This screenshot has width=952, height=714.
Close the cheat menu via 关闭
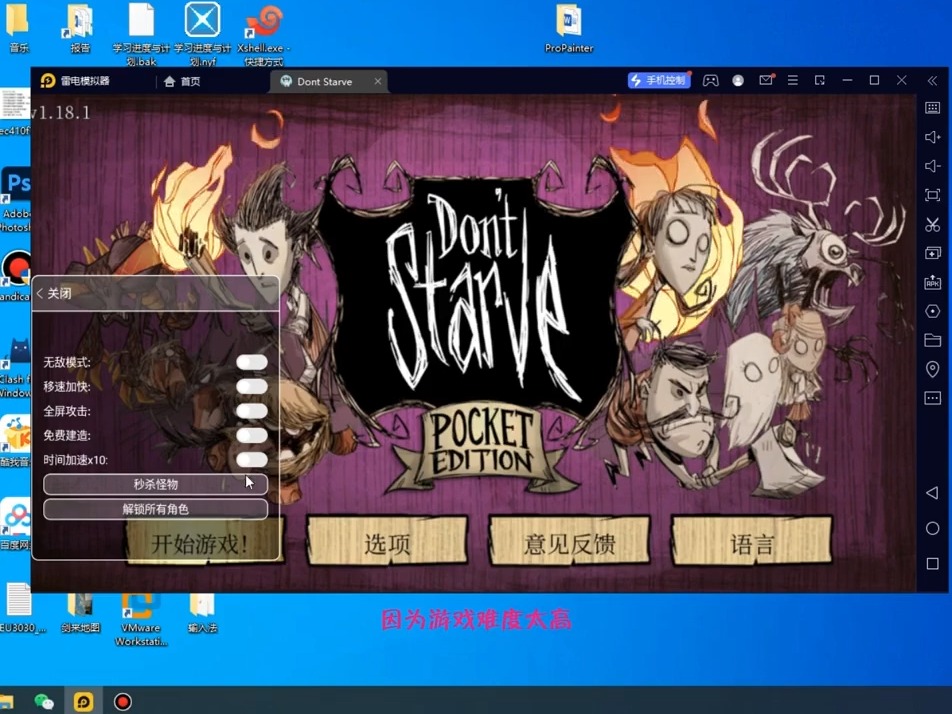[54, 294]
